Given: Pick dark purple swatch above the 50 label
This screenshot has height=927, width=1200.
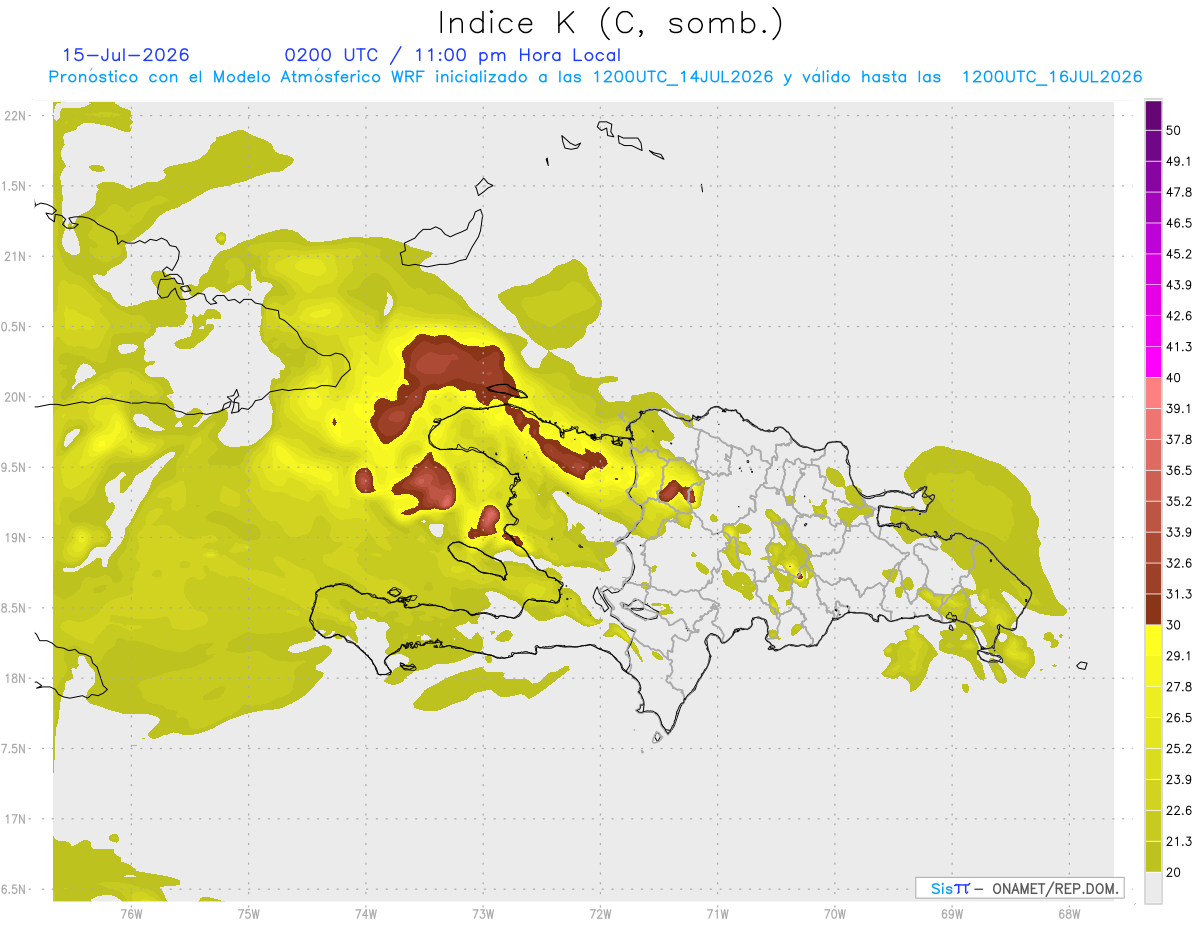Looking at the screenshot, I should (1153, 116).
